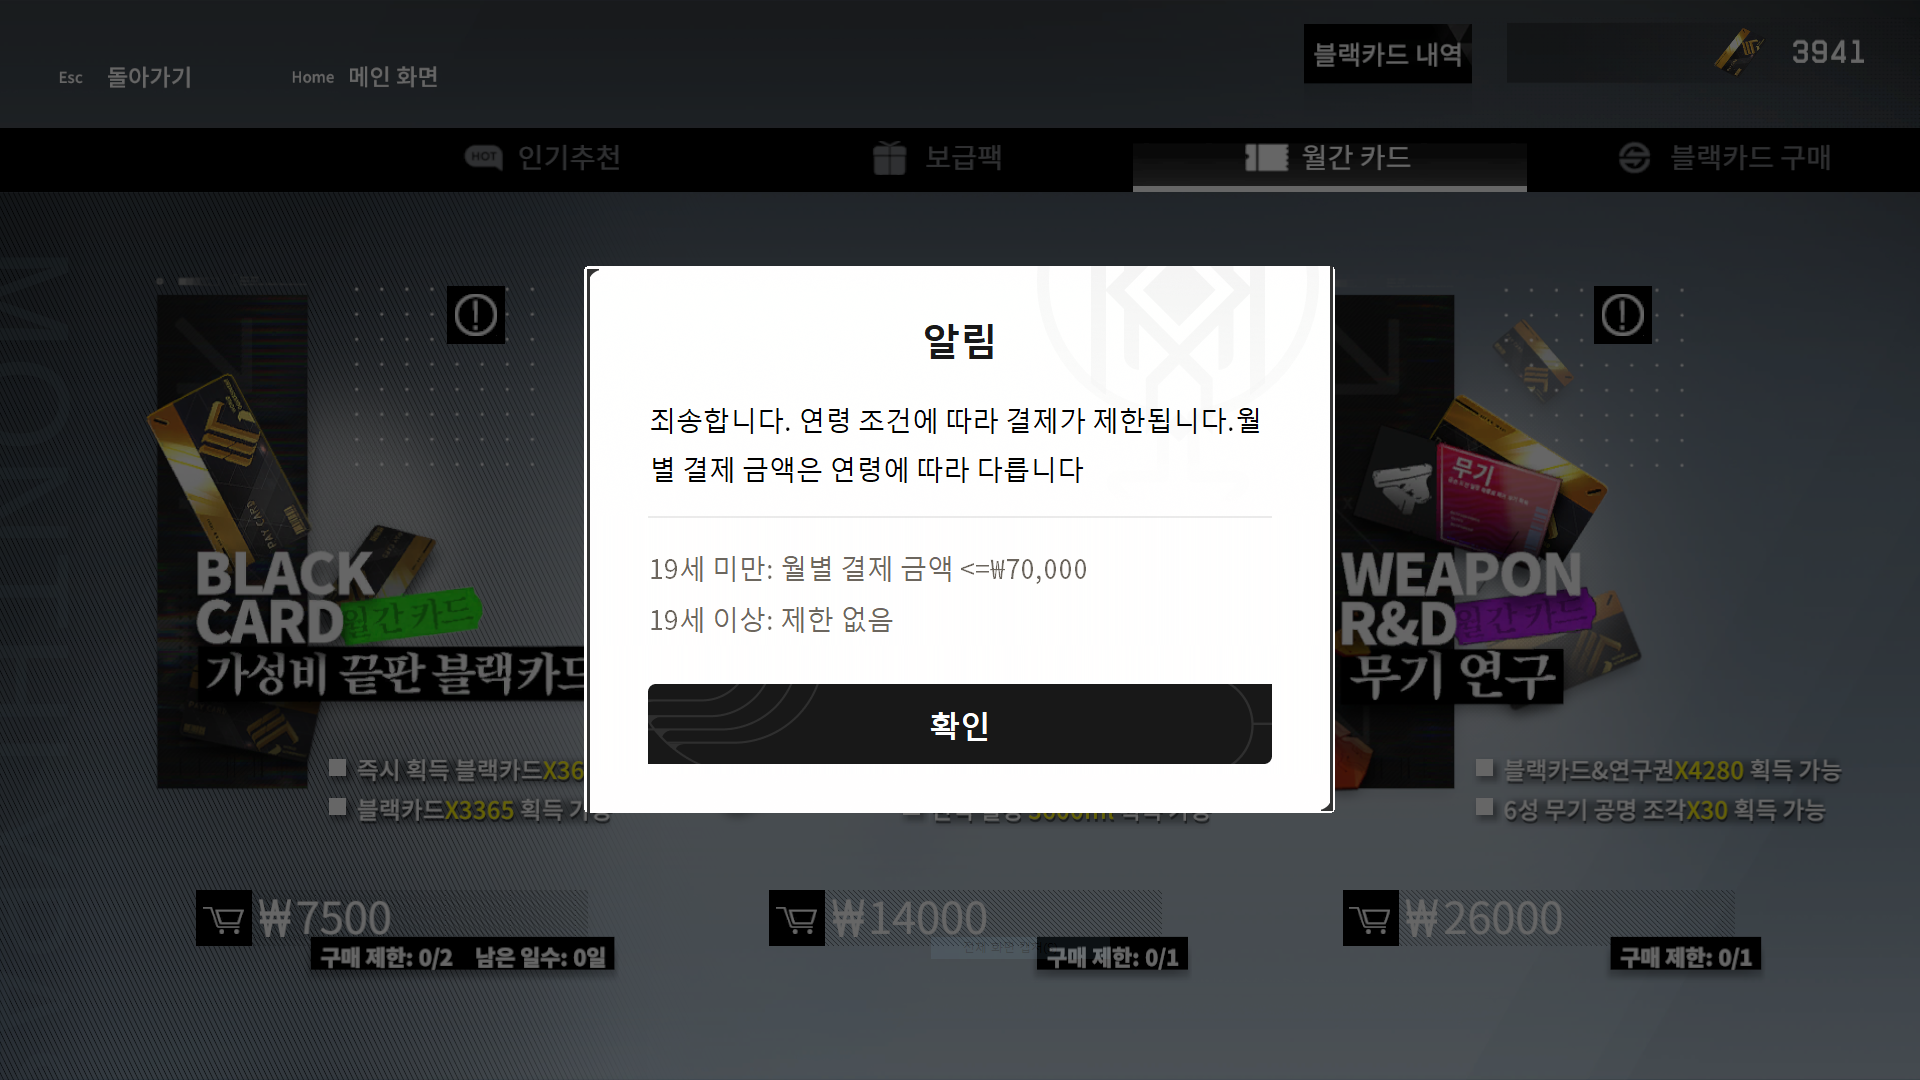Click the black card purchase coin icon

click(x=1634, y=157)
